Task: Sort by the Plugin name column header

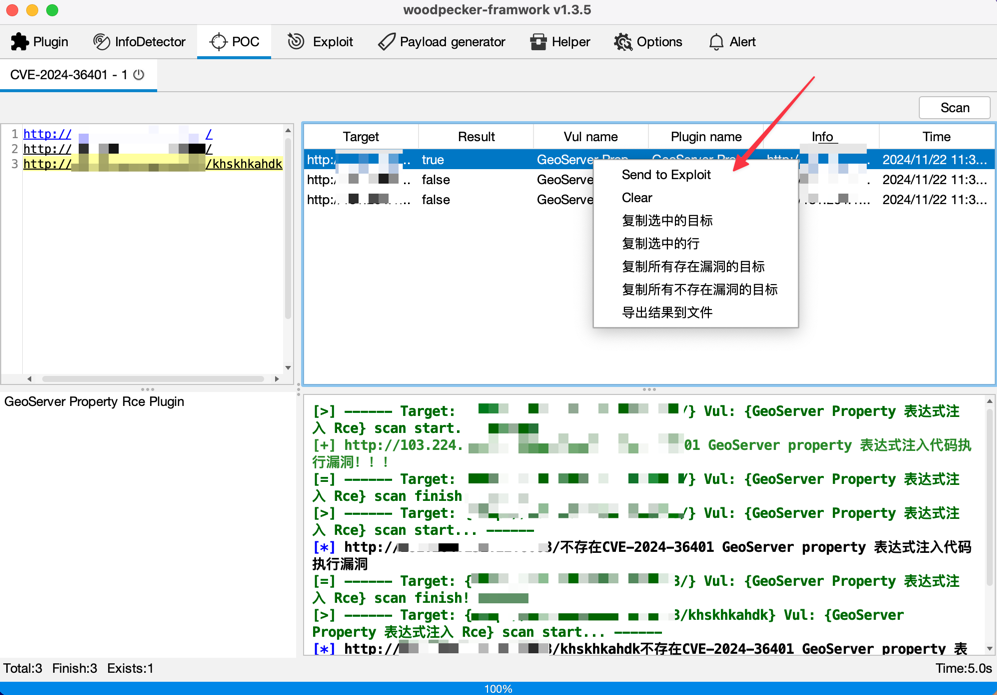Action: pyautogui.click(x=706, y=137)
